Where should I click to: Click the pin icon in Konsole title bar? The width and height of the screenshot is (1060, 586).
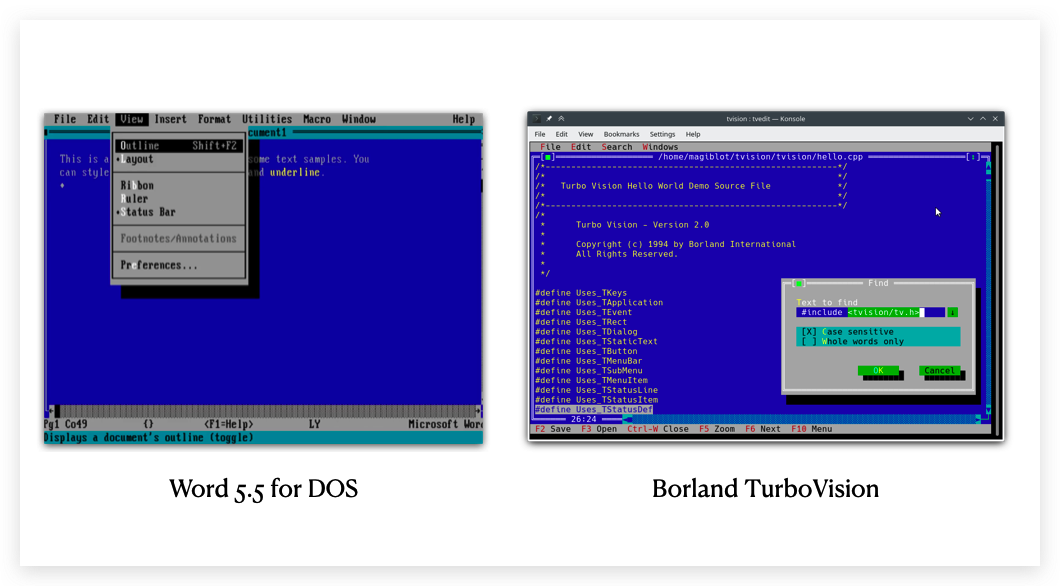coord(549,119)
